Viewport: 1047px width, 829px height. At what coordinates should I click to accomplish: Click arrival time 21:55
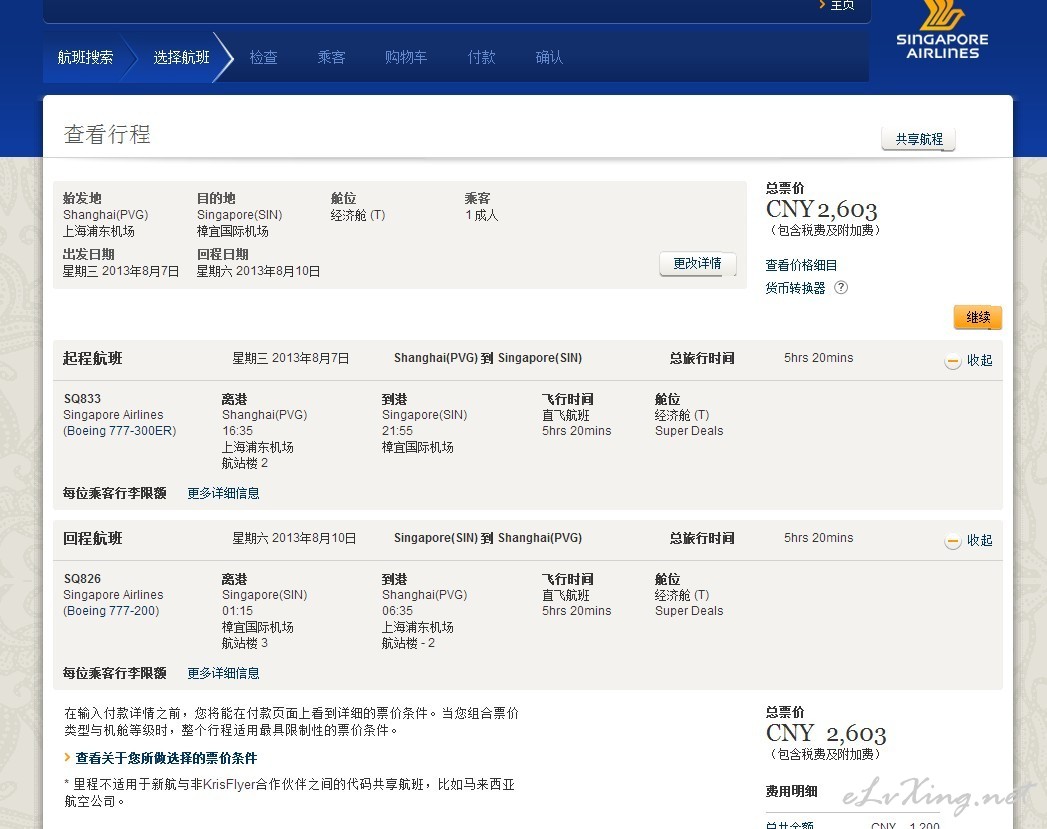pyautogui.click(x=397, y=431)
